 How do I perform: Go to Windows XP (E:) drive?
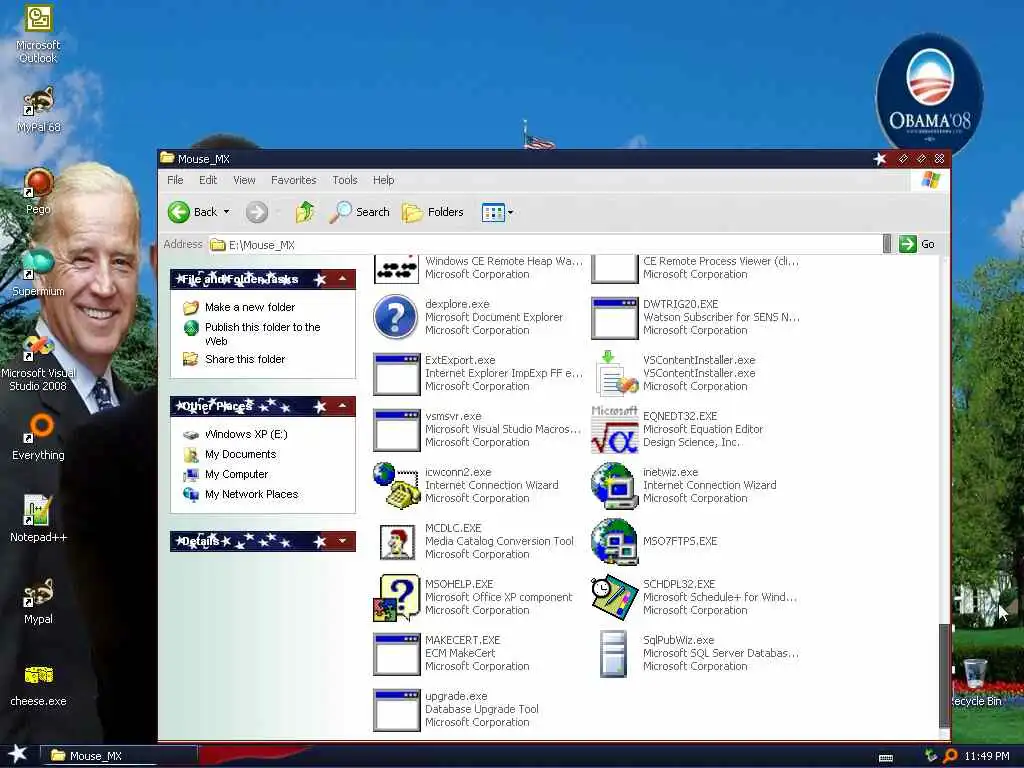246,434
